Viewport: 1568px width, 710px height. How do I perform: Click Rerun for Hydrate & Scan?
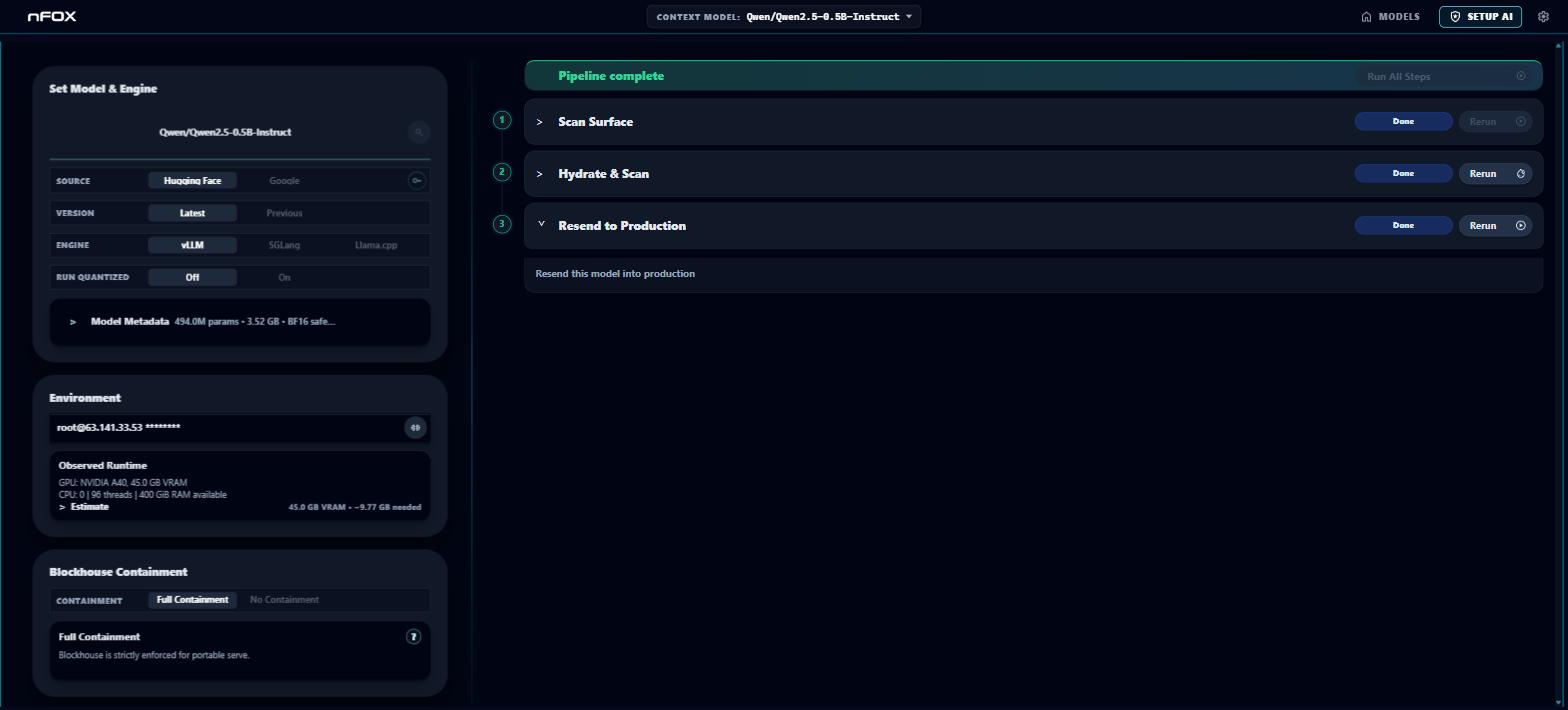point(1495,173)
